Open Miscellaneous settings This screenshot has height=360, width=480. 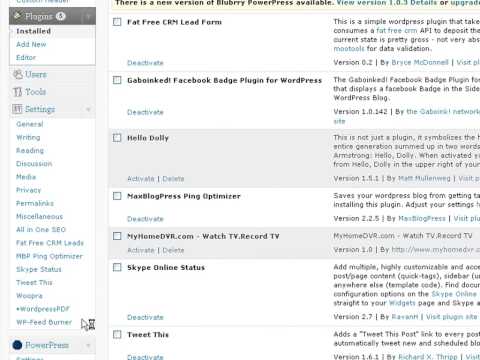[x=39, y=216]
